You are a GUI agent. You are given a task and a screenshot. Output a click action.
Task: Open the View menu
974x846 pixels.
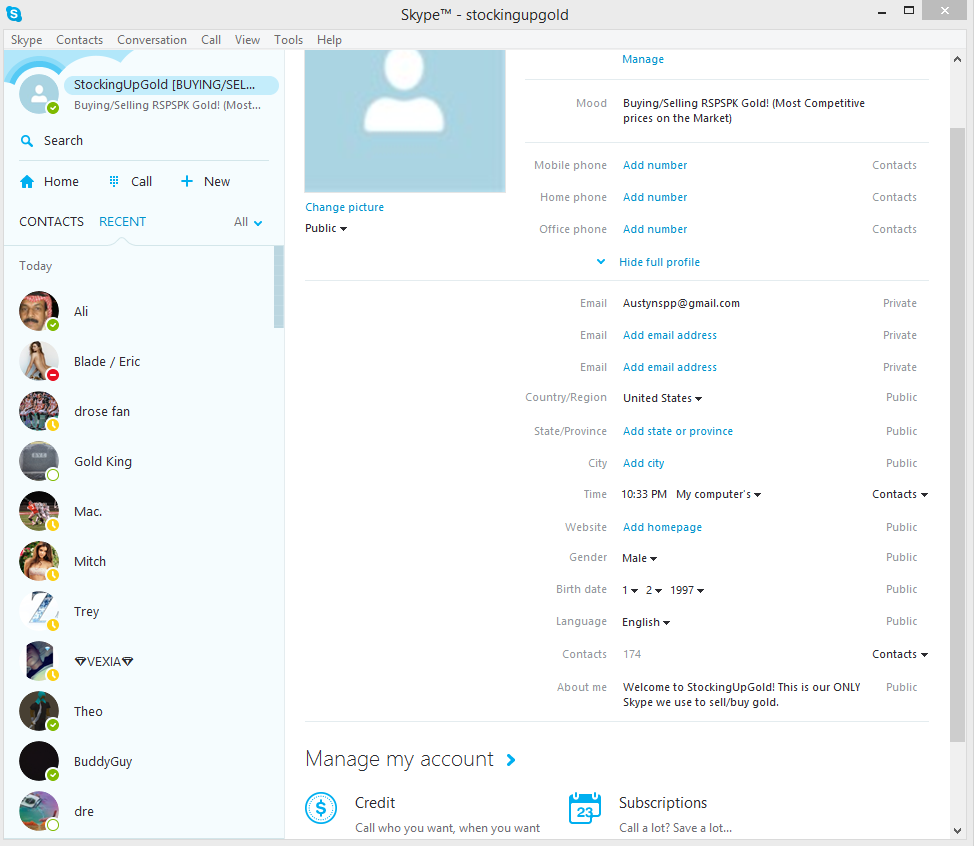(247, 40)
